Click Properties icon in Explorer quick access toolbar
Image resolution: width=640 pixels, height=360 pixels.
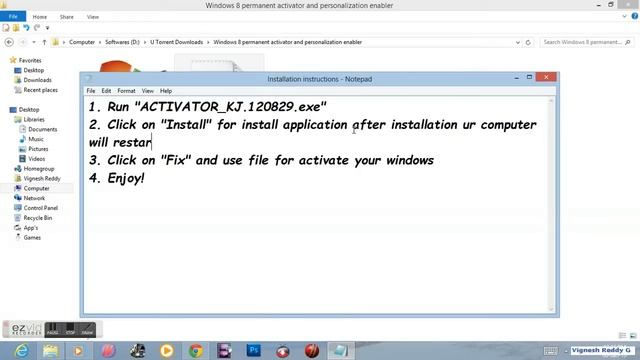[x=6, y=28]
